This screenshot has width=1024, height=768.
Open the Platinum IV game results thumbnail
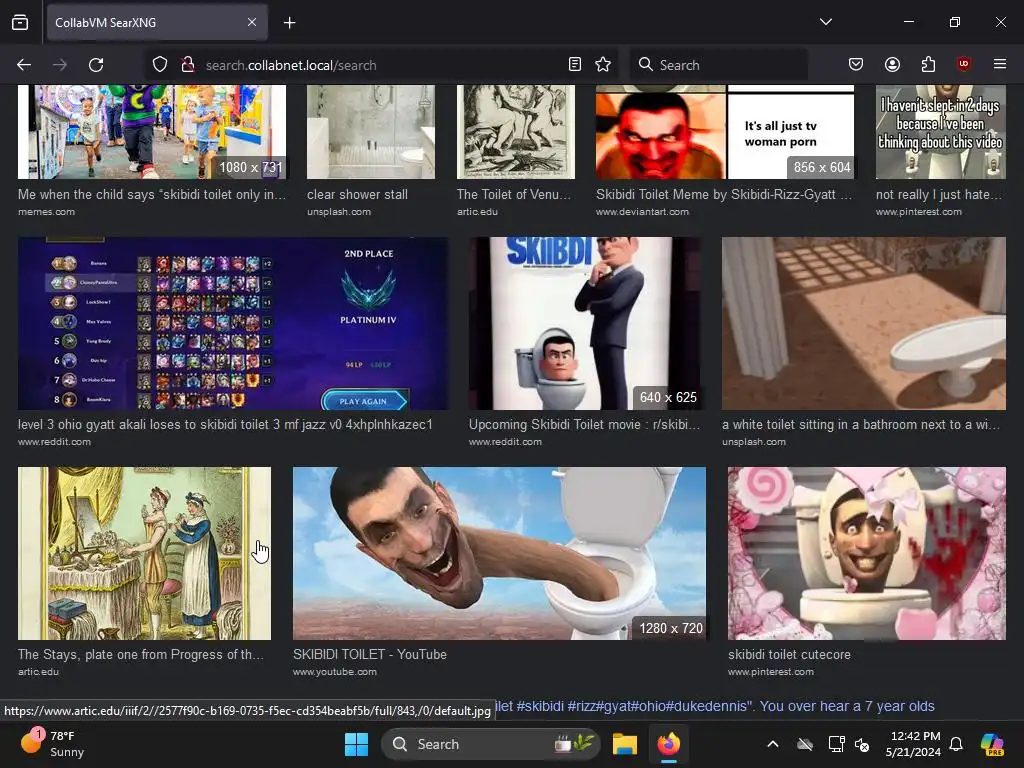click(232, 323)
